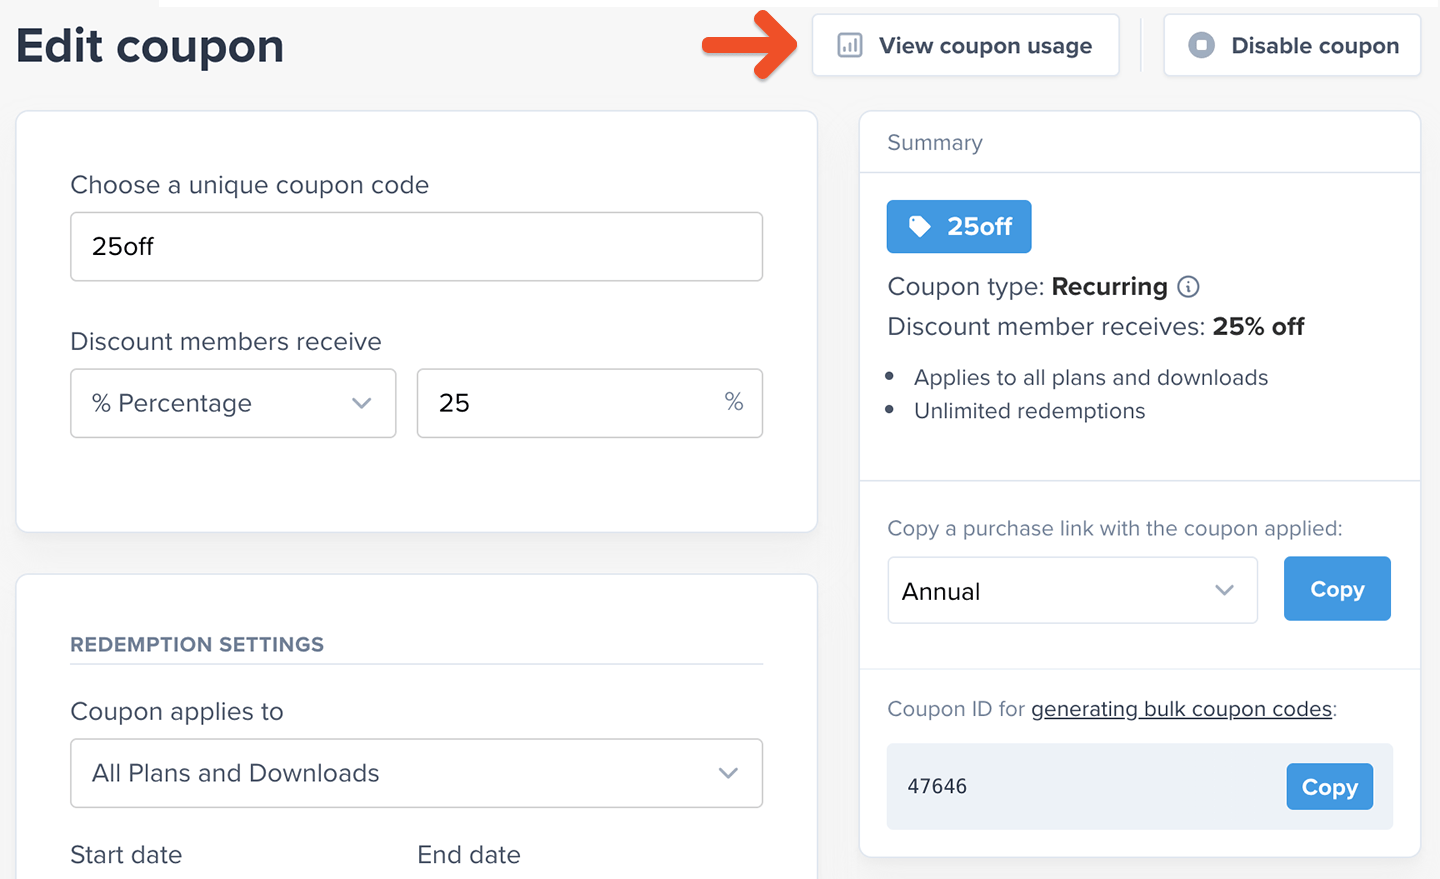Image resolution: width=1440 pixels, height=879 pixels.
Task: Expand the Annual plan dropdown
Action: tap(1071, 590)
